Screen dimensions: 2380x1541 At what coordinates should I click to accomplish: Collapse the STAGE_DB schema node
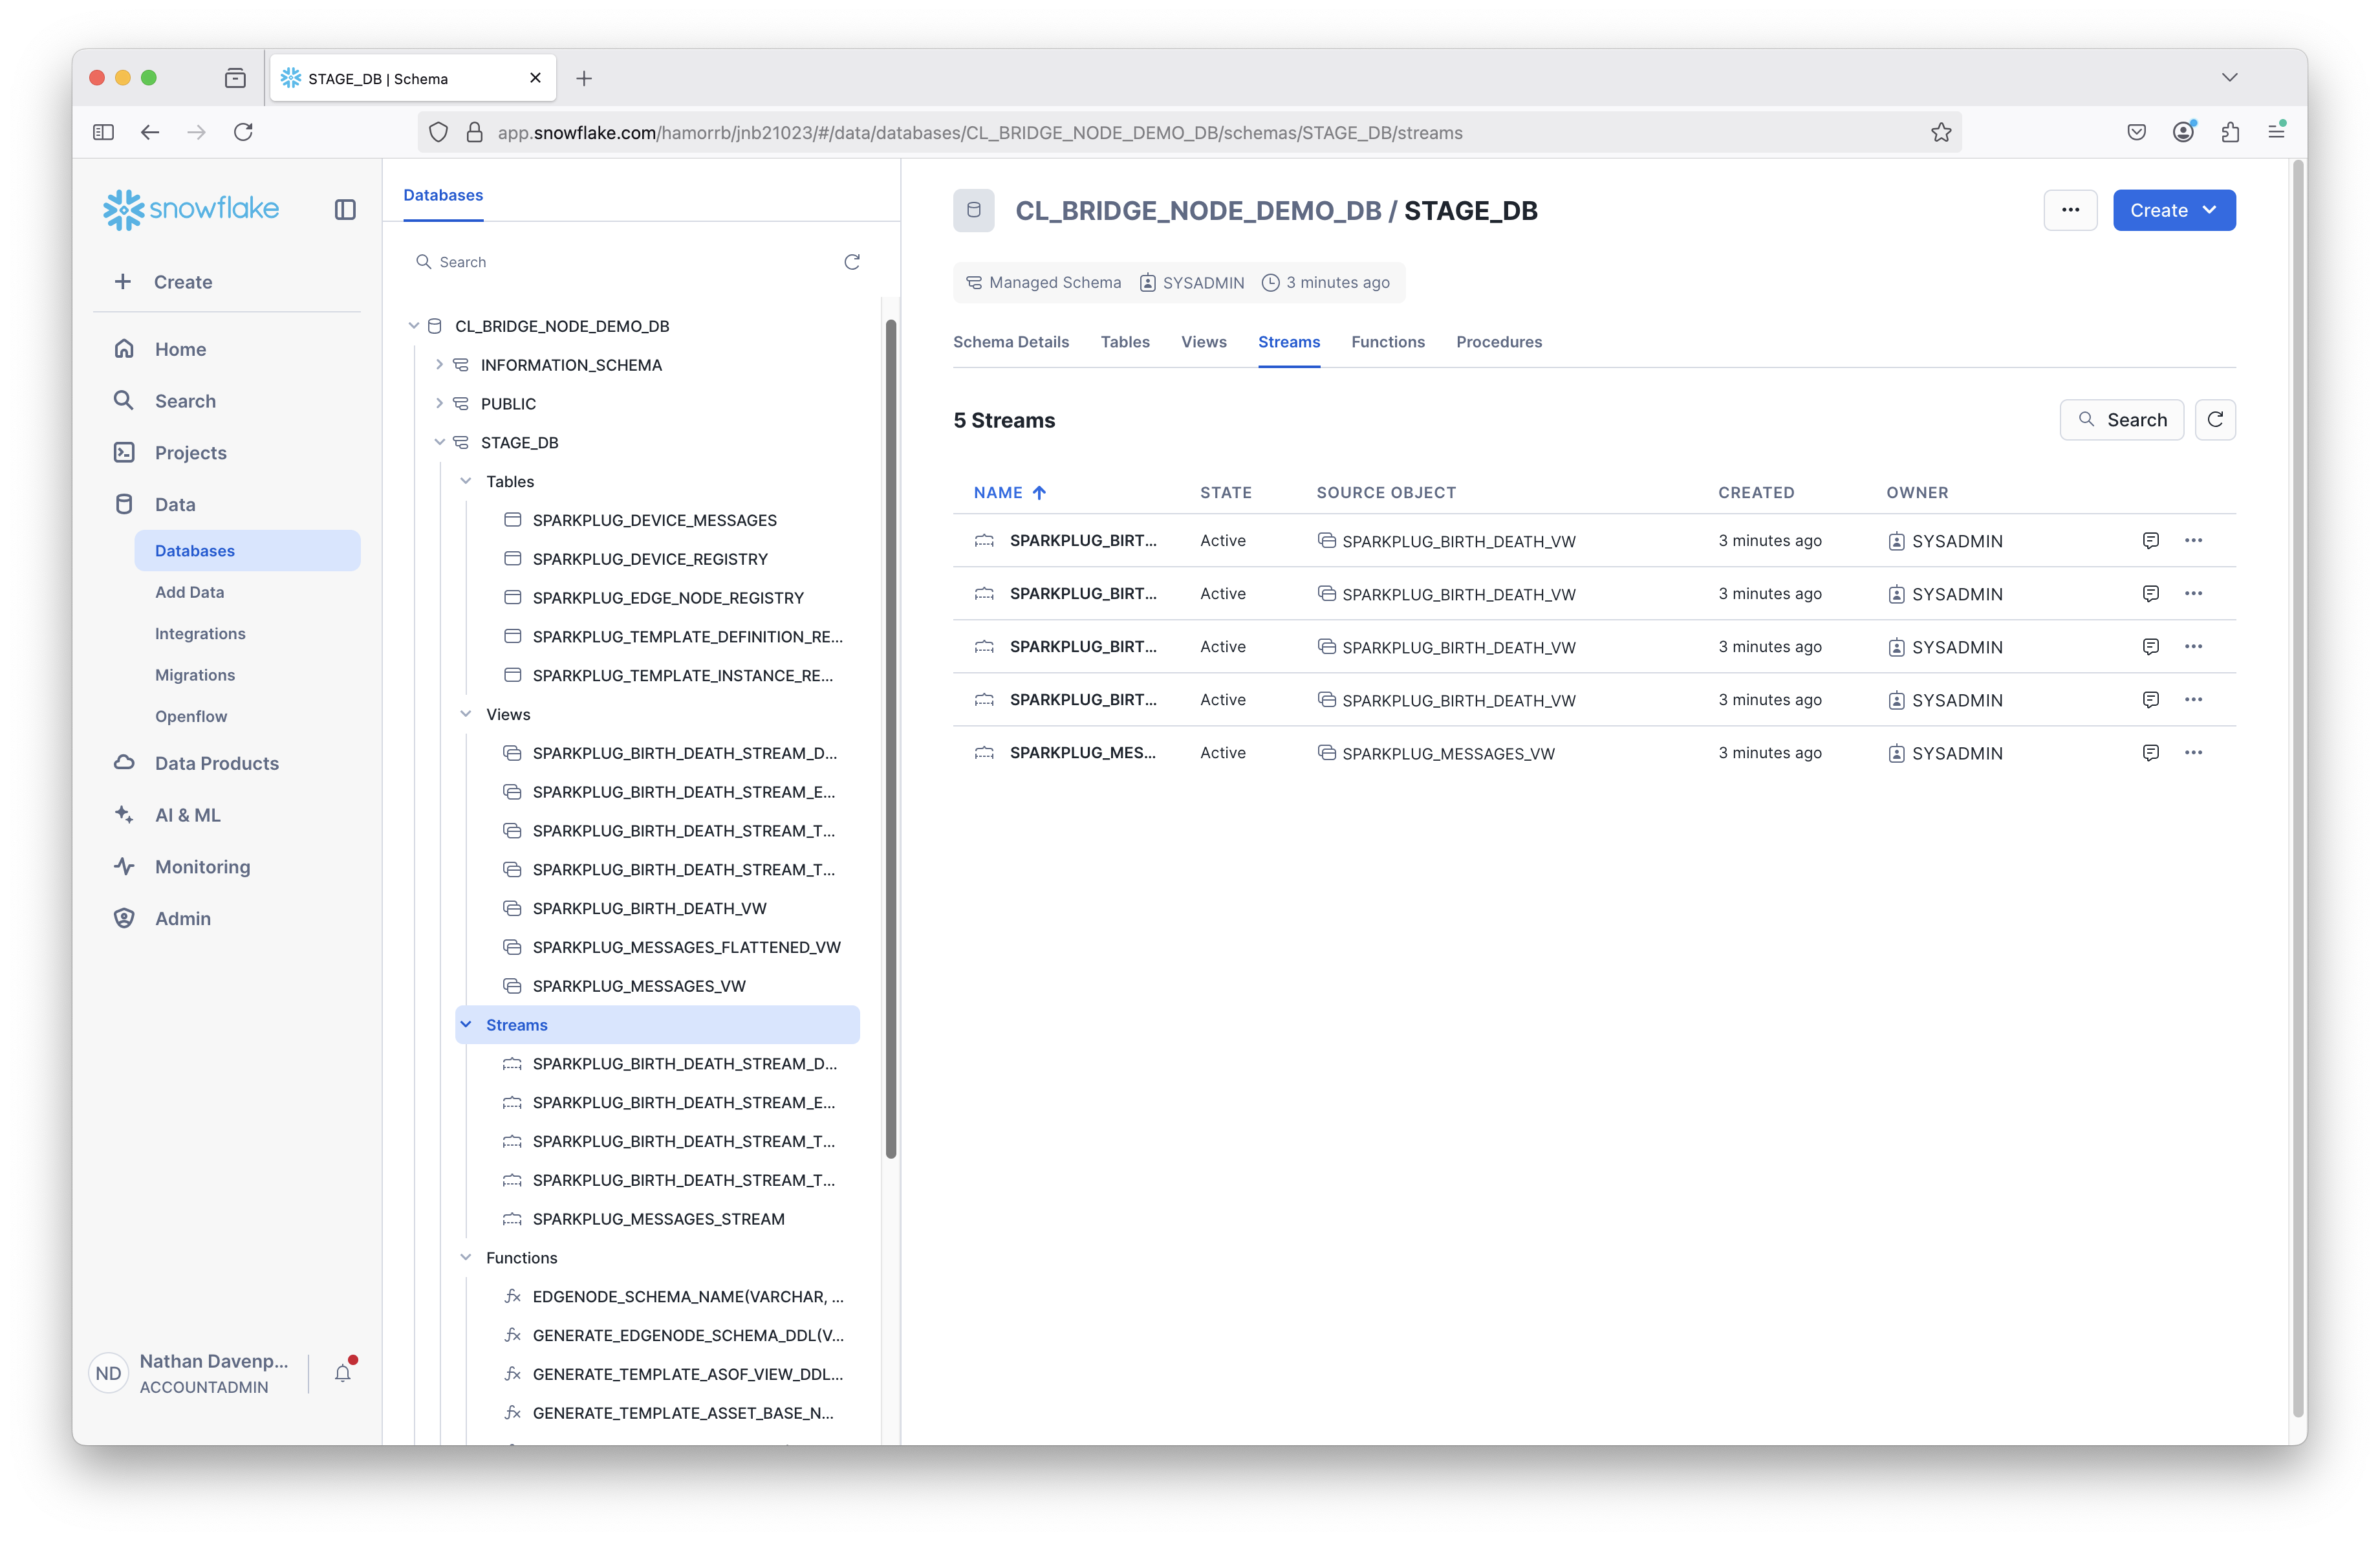click(x=439, y=442)
